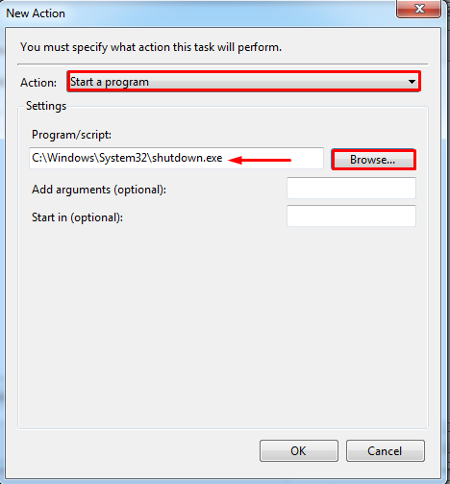Confirm the action with OK
450x484 pixels.
pos(299,451)
